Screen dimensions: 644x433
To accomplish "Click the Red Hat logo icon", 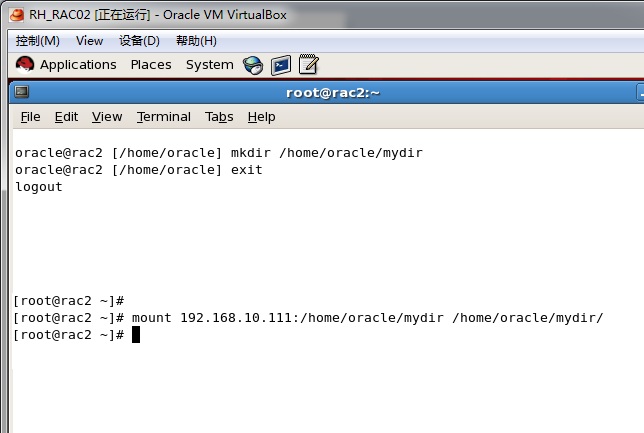I will point(25,64).
